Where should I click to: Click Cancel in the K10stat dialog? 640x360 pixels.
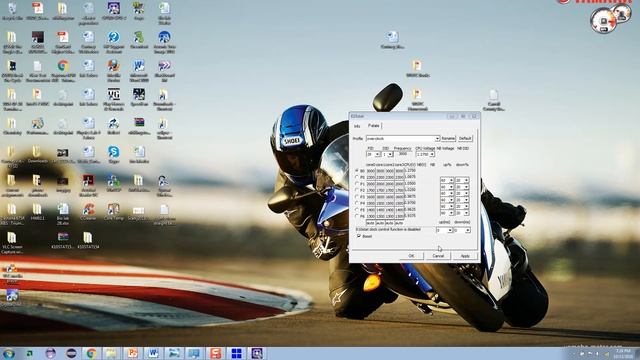tap(438, 256)
